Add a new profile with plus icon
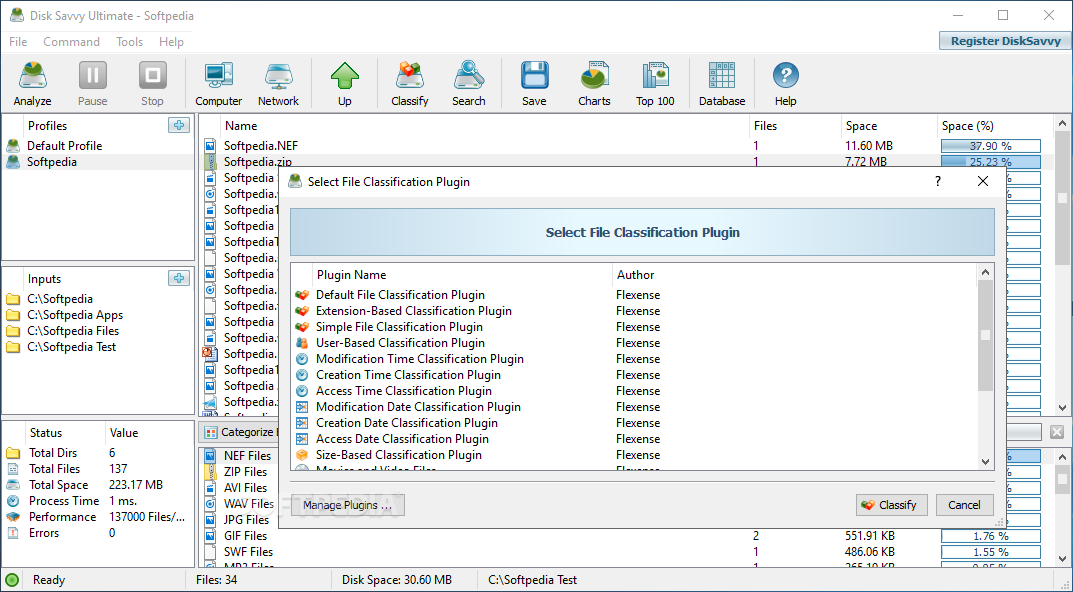 pyautogui.click(x=179, y=125)
